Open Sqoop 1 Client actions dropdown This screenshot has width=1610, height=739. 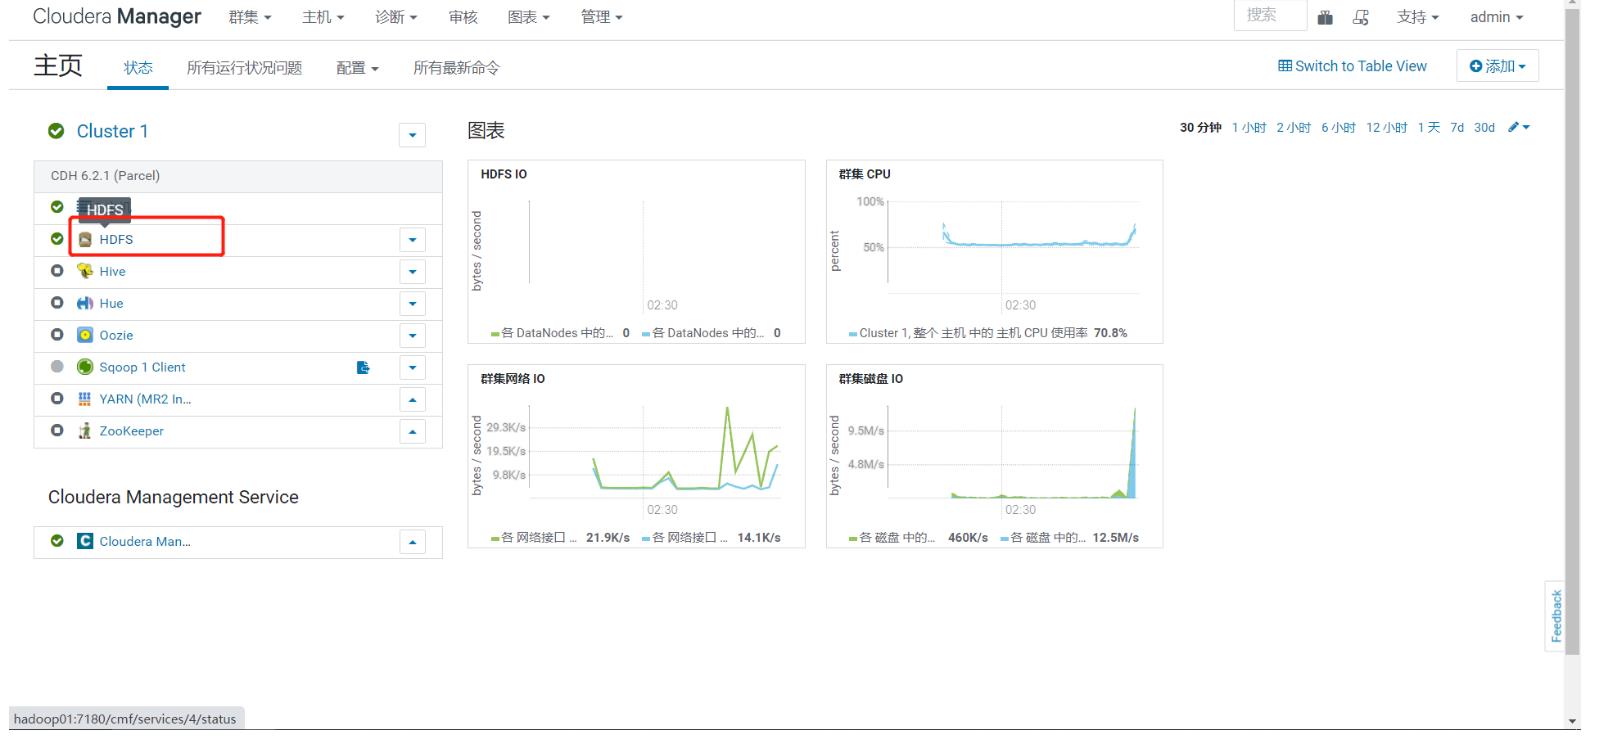(412, 368)
